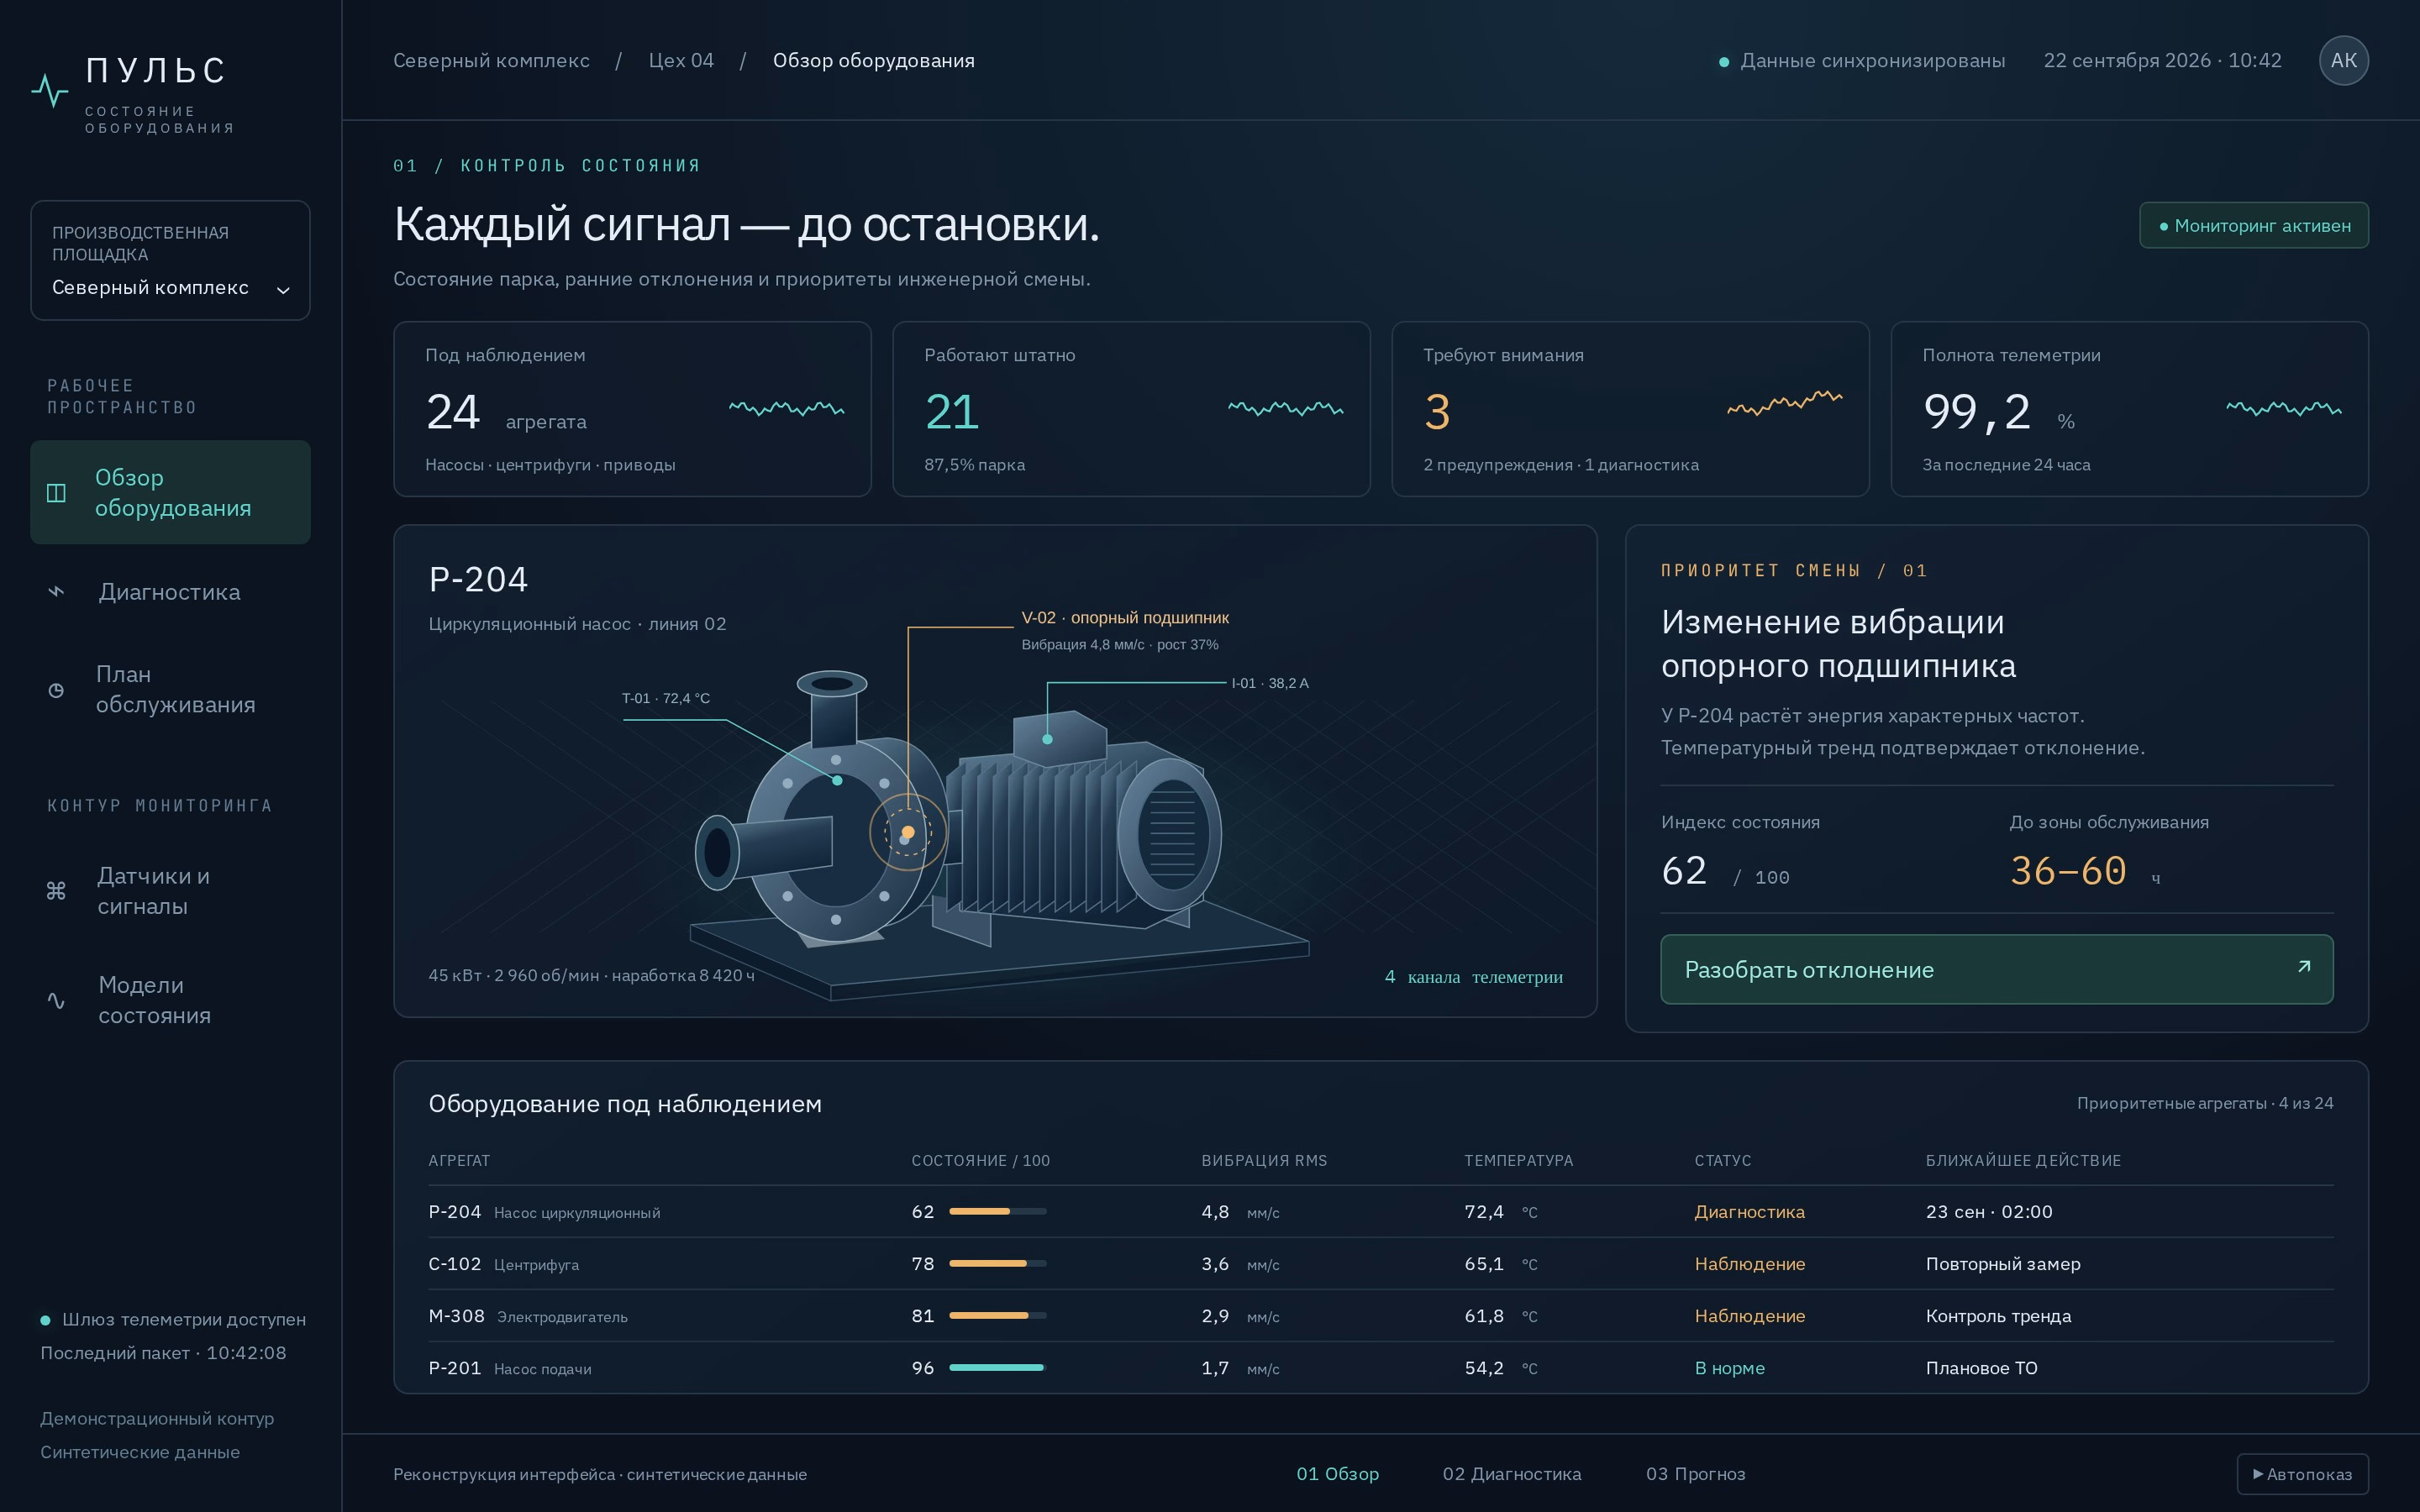Start the Автопоказ button
Image resolution: width=2420 pixels, height=1512 pixels.
point(2302,1474)
